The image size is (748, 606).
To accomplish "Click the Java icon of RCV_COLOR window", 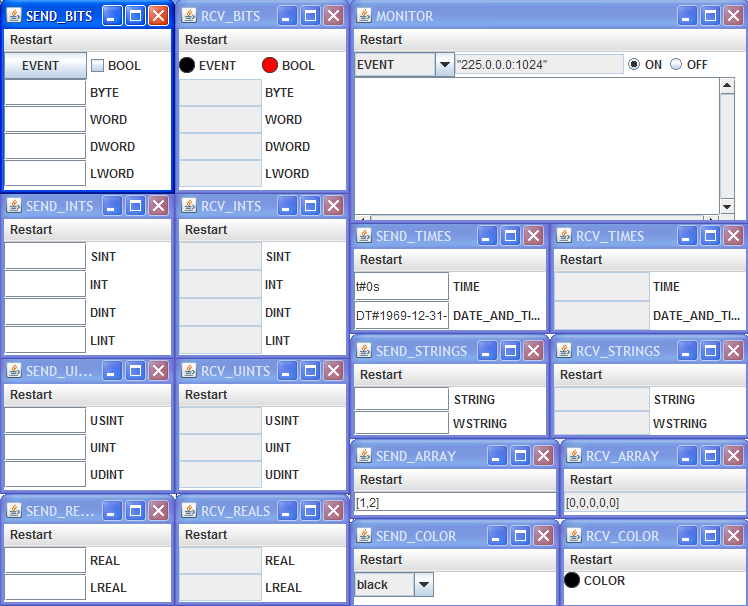I will coord(574,536).
